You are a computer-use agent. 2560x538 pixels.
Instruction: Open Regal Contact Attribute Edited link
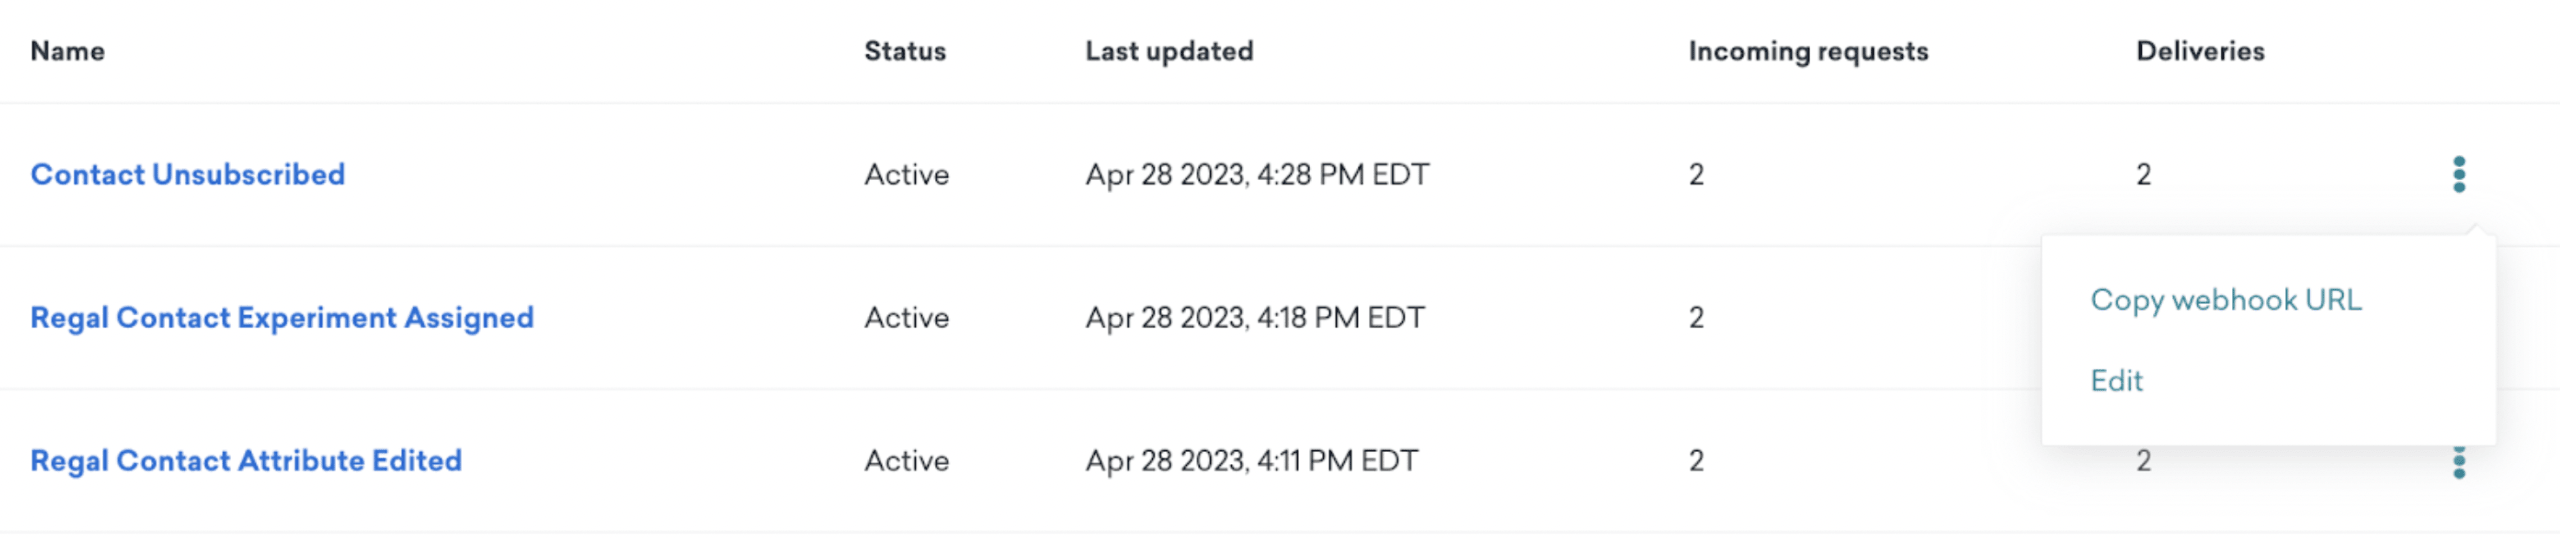[245, 460]
